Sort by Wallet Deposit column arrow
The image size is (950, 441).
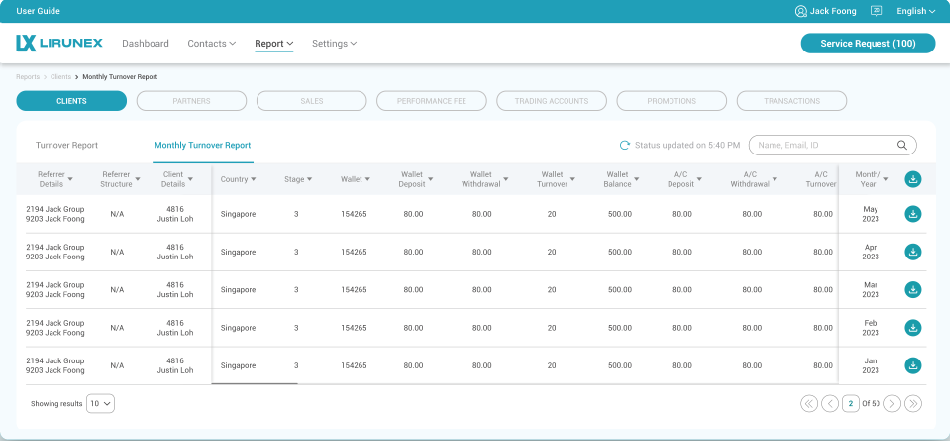431,179
